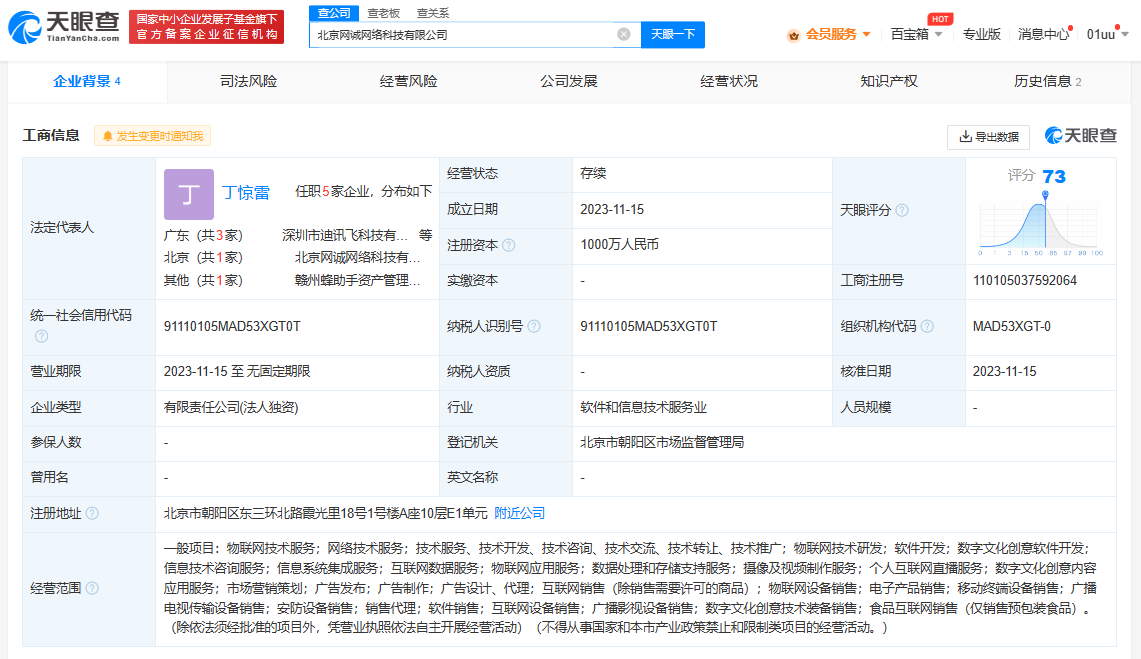Click help icon under 统一社会信用代码
The image size is (1141, 659).
pyautogui.click(x=42, y=336)
